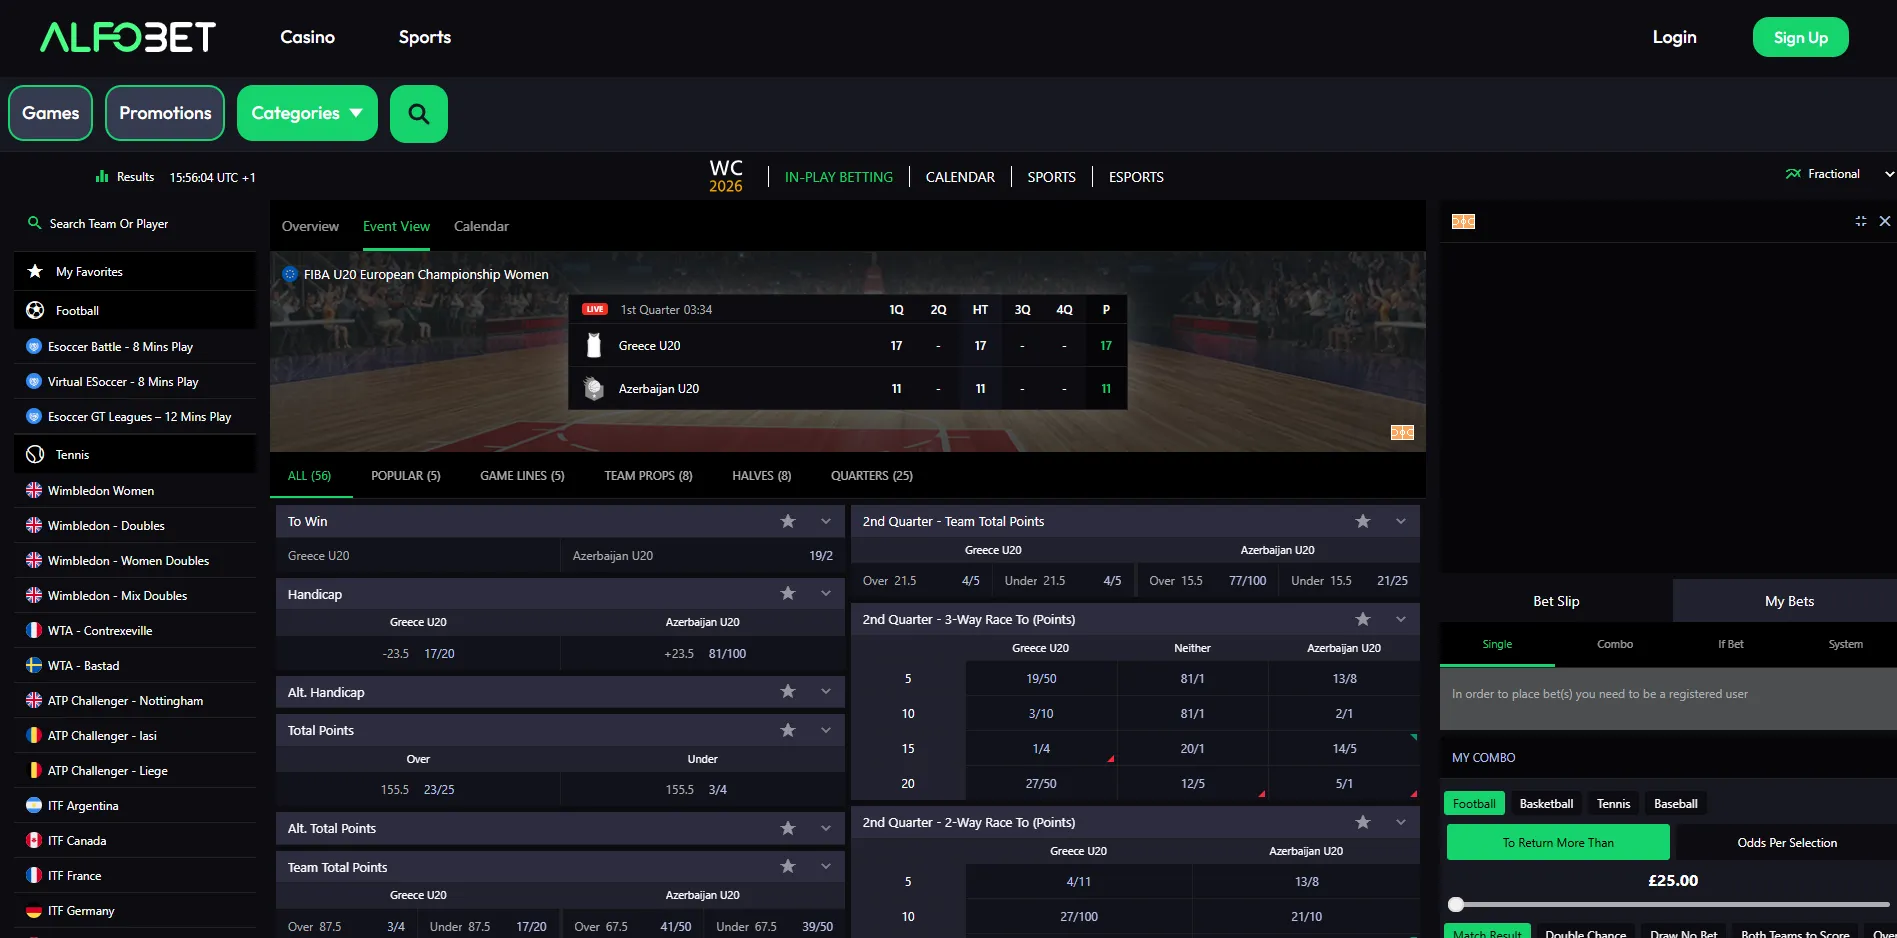Image resolution: width=1897 pixels, height=938 pixels.
Task: Collapse the Handicap market
Action: 826,594
